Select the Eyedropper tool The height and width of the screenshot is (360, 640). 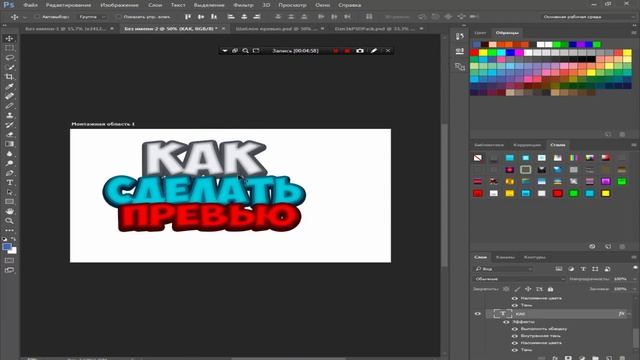tap(9, 87)
